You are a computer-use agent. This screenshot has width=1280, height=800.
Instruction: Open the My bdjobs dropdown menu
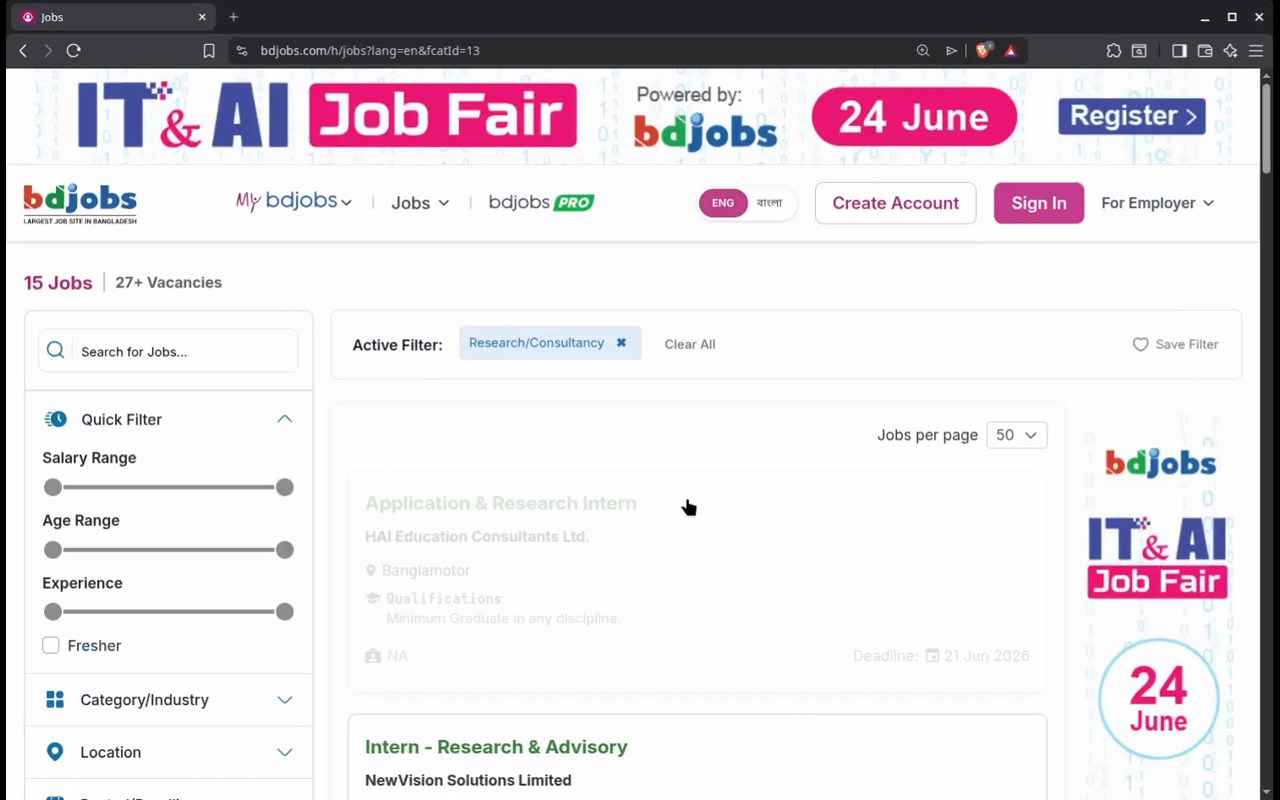[294, 202]
